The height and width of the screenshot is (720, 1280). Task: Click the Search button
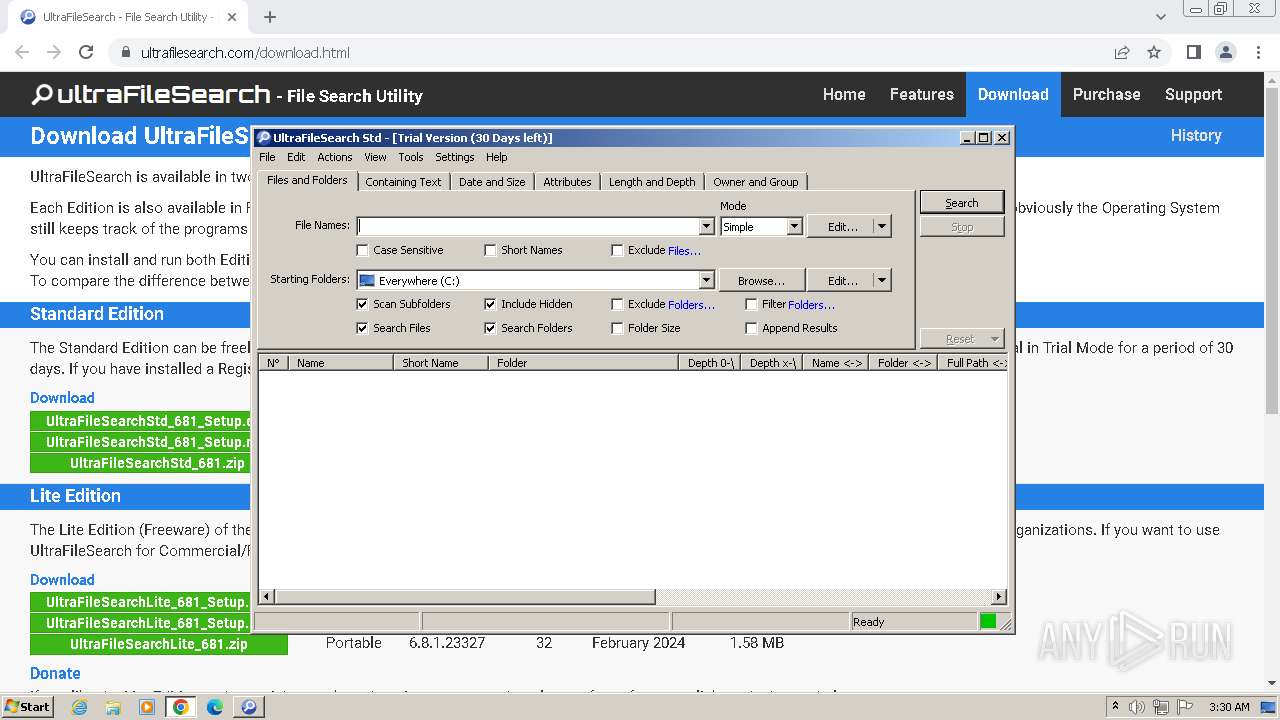click(962, 203)
